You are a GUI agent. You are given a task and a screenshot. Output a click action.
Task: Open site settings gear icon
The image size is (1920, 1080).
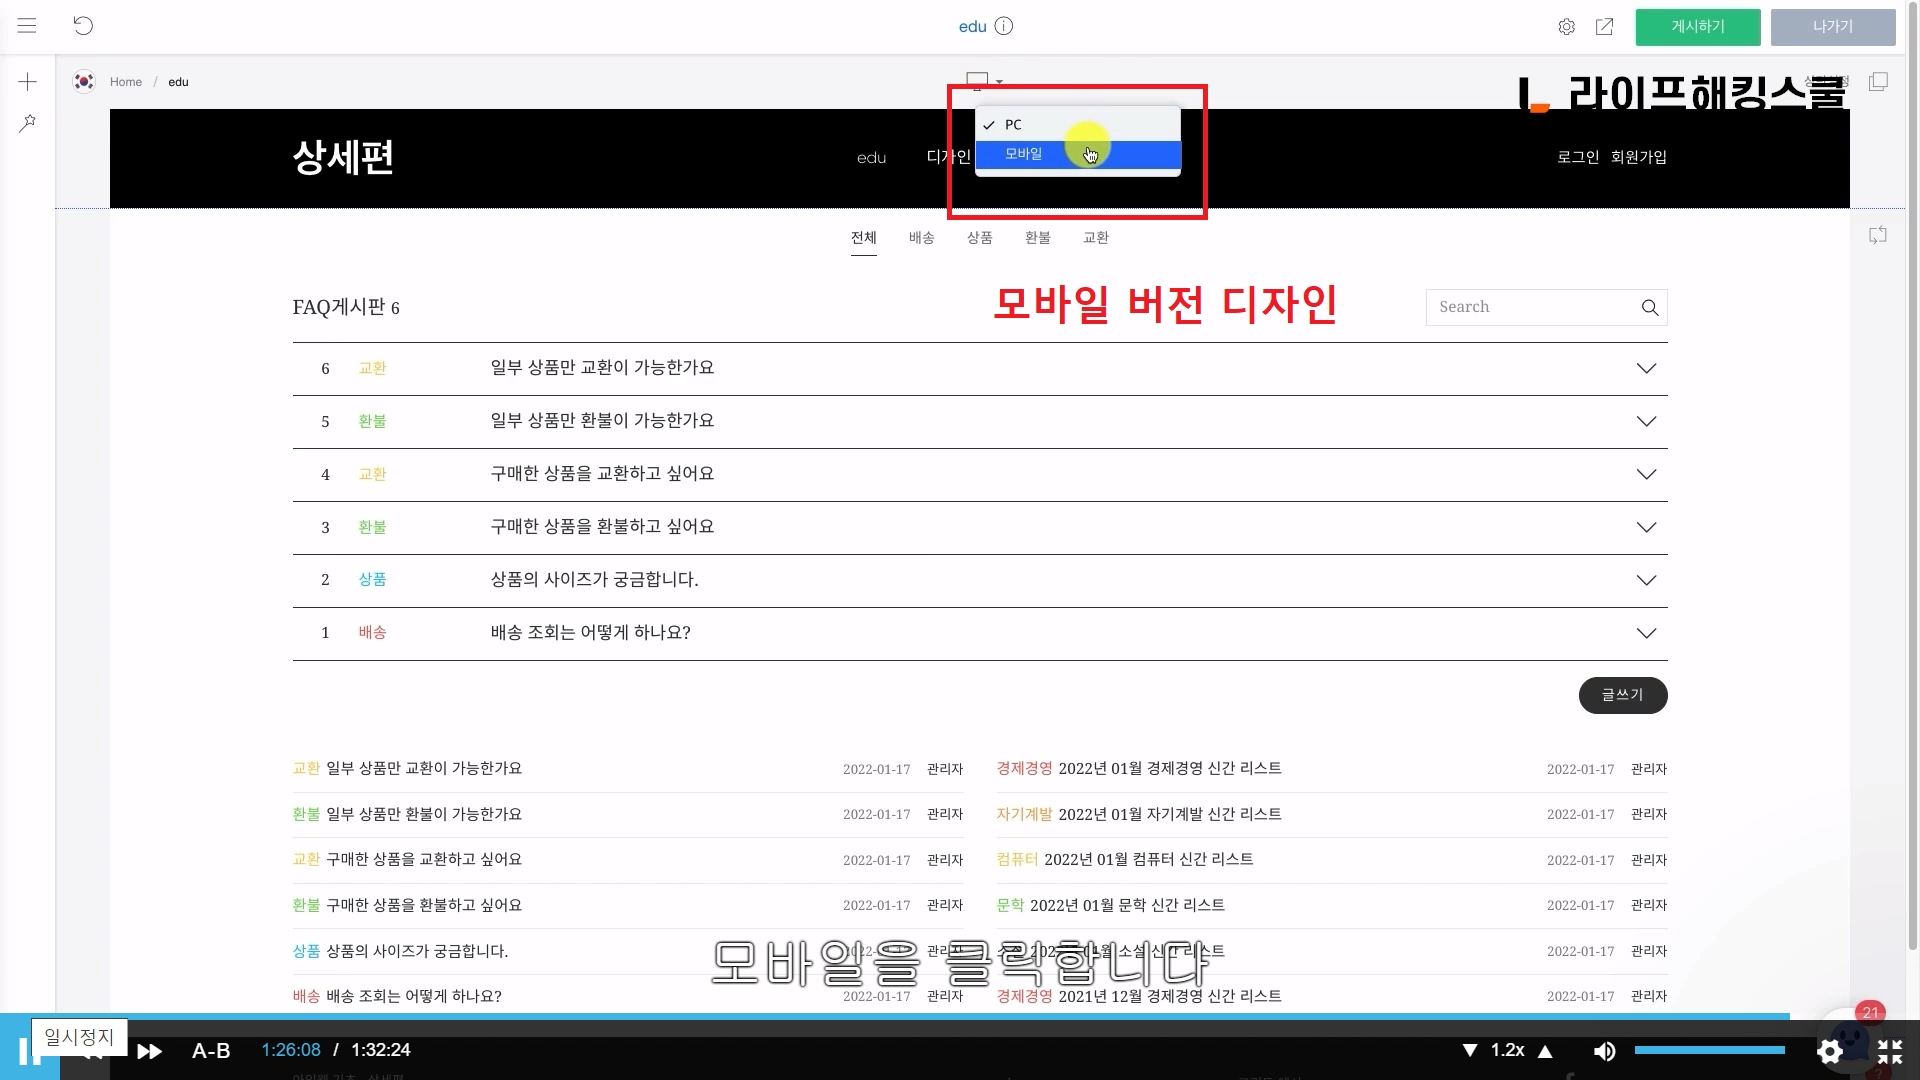tap(1566, 27)
